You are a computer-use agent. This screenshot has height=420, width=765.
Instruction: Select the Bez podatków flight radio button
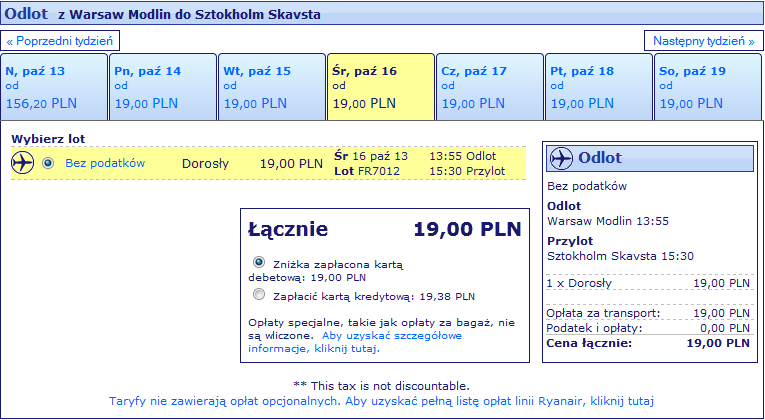click(x=48, y=163)
